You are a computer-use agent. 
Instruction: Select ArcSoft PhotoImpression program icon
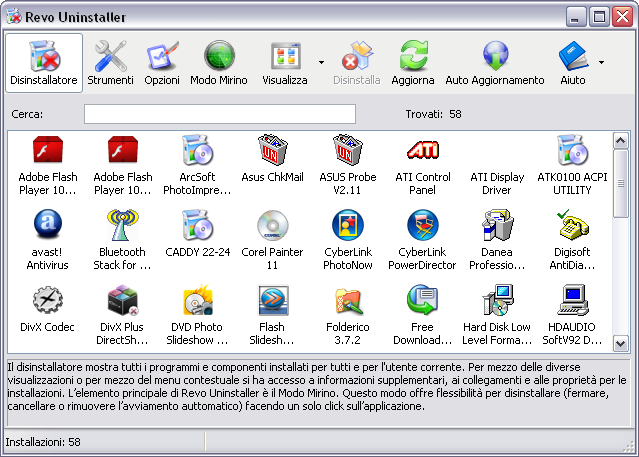point(197,150)
